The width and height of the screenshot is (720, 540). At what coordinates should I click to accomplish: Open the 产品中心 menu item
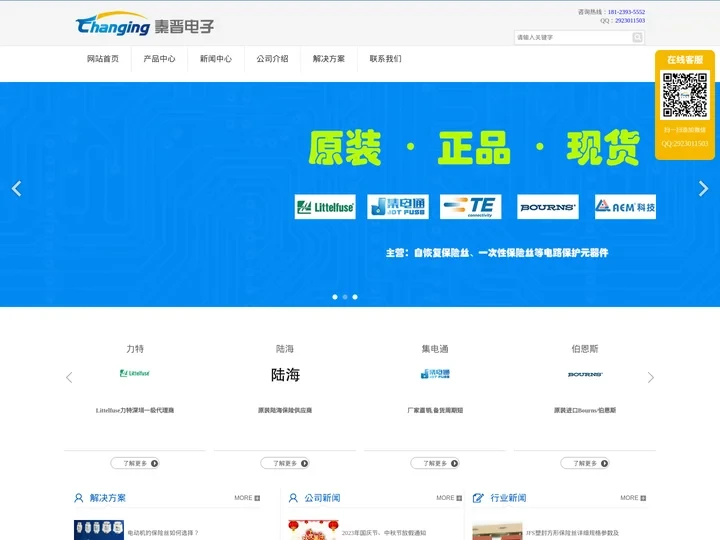(159, 59)
